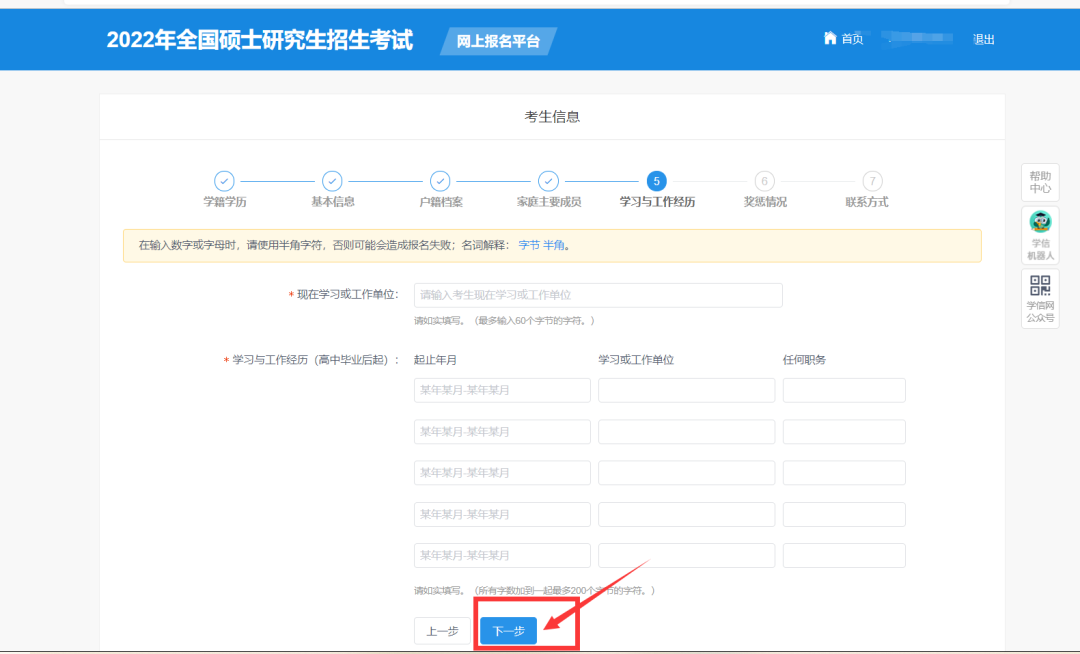The width and height of the screenshot is (1080, 654).
Task: Click the 起止年月 column header
Action: pos(435,360)
